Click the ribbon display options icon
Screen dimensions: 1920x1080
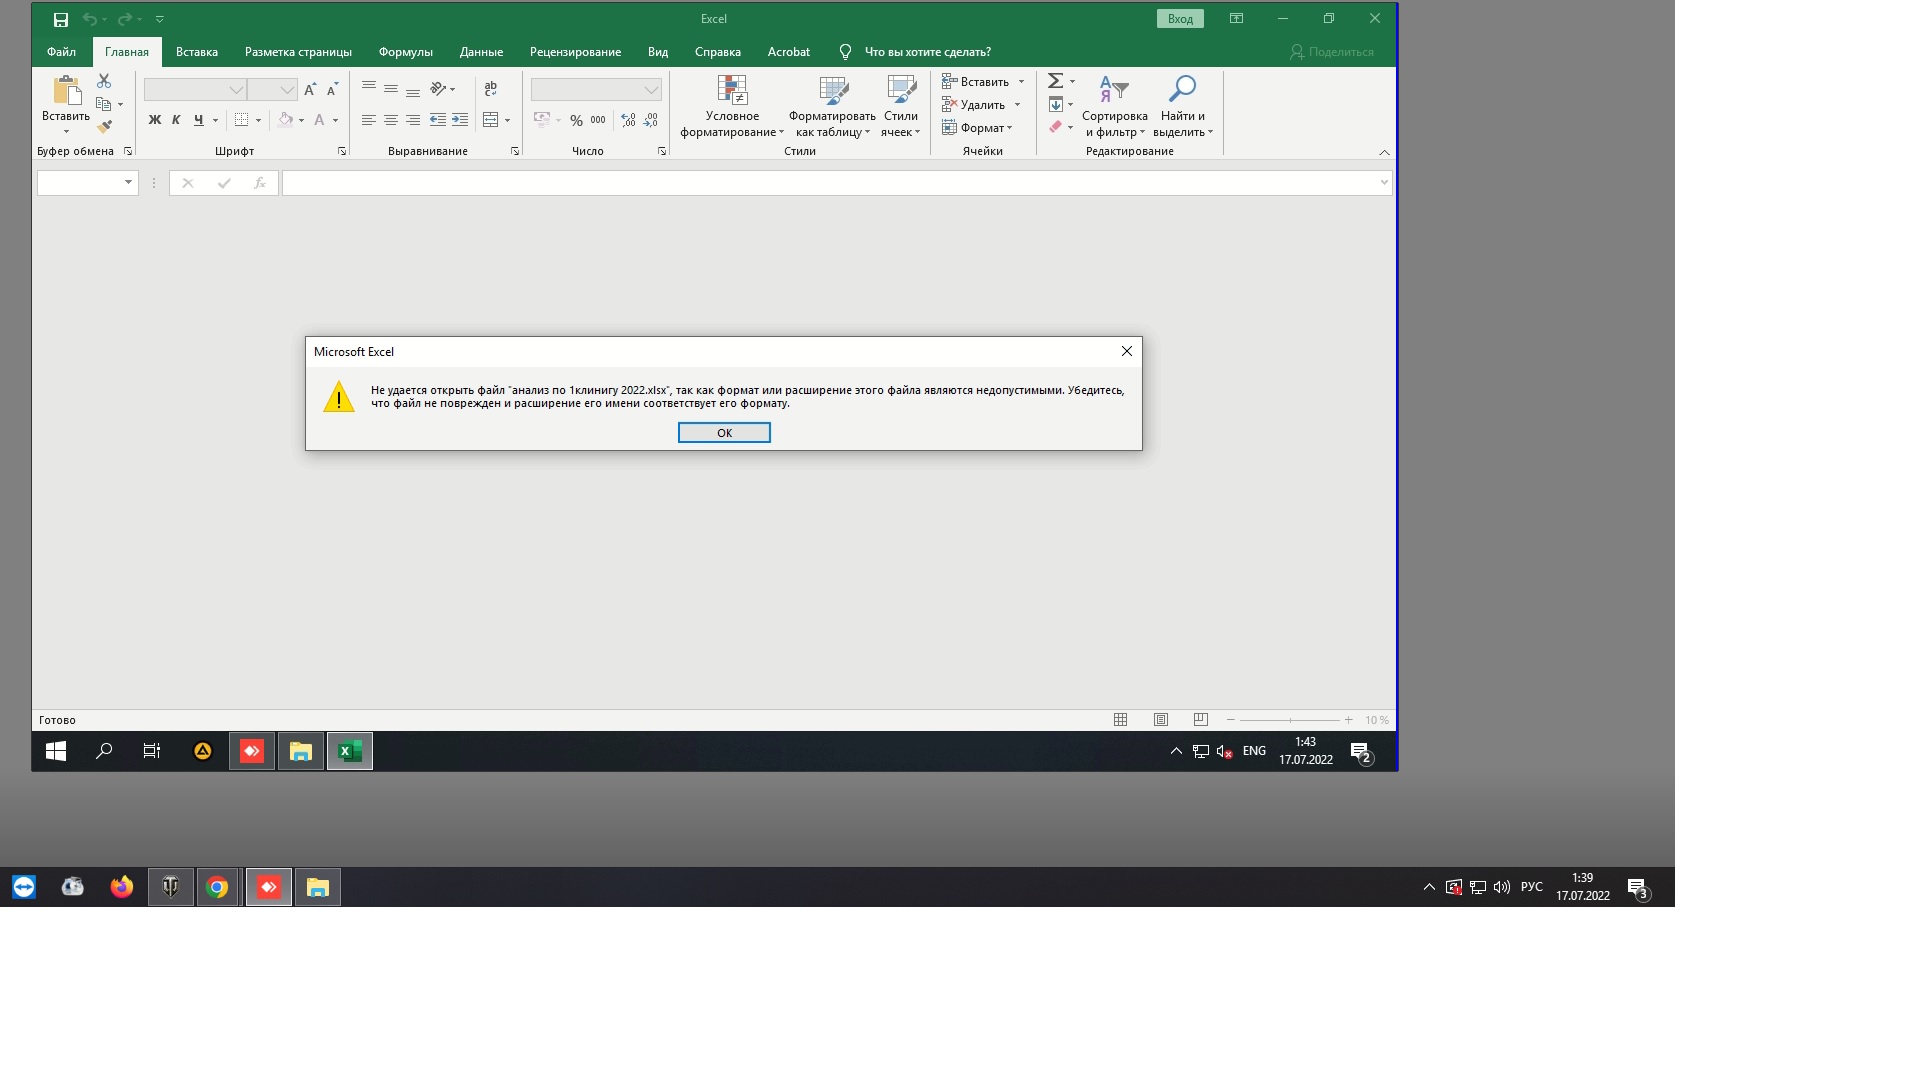(x=1236, y=19)
